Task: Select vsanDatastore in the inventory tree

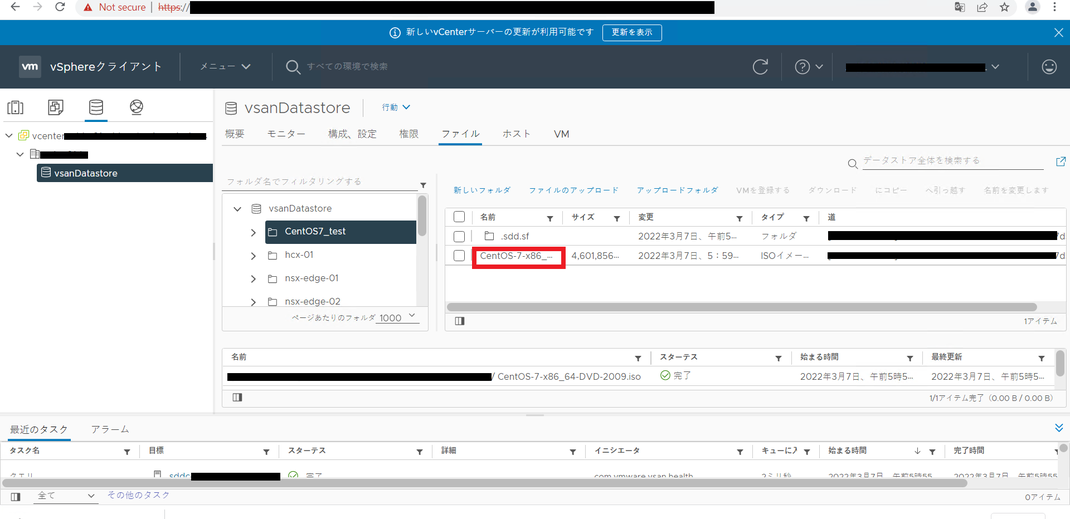Action: (125, 173)
